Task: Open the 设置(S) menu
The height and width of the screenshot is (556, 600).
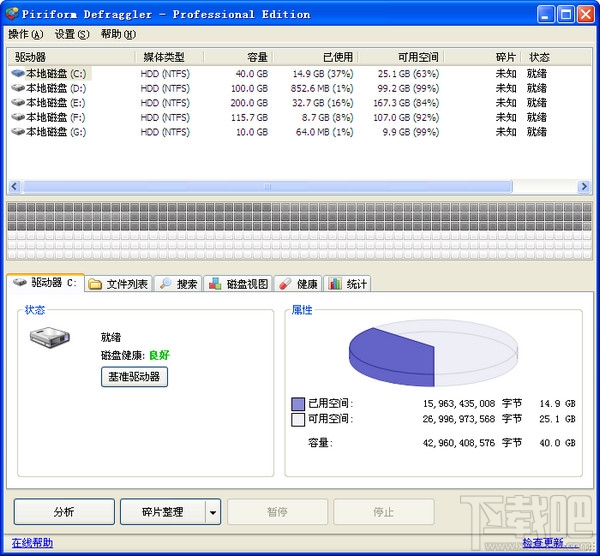Action: 72,34
